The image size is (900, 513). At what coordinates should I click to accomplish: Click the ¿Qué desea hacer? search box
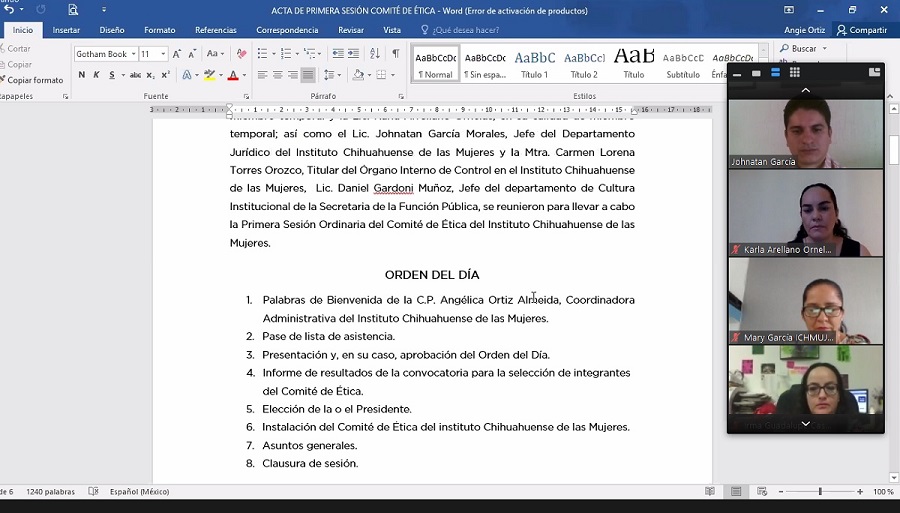(x=460, y=30)
